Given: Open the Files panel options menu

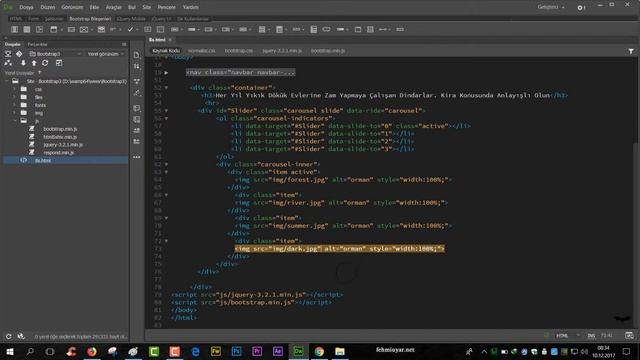Looking at the screenshot, I should pos(124,44).
